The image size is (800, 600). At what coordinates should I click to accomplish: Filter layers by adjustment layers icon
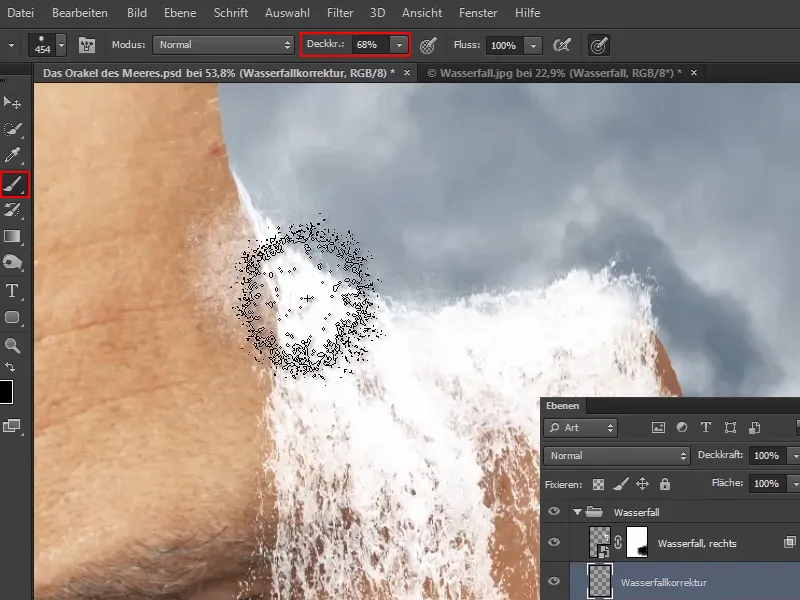coord(682,428)
